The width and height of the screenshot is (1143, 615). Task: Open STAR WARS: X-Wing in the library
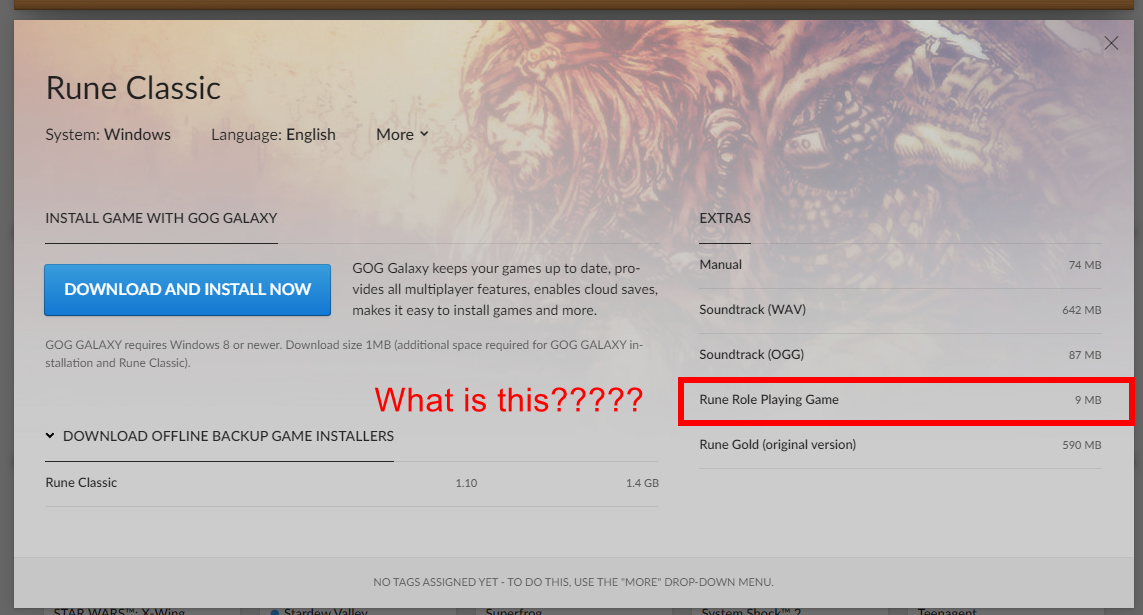pyautogui.click(x=120, y=610)
